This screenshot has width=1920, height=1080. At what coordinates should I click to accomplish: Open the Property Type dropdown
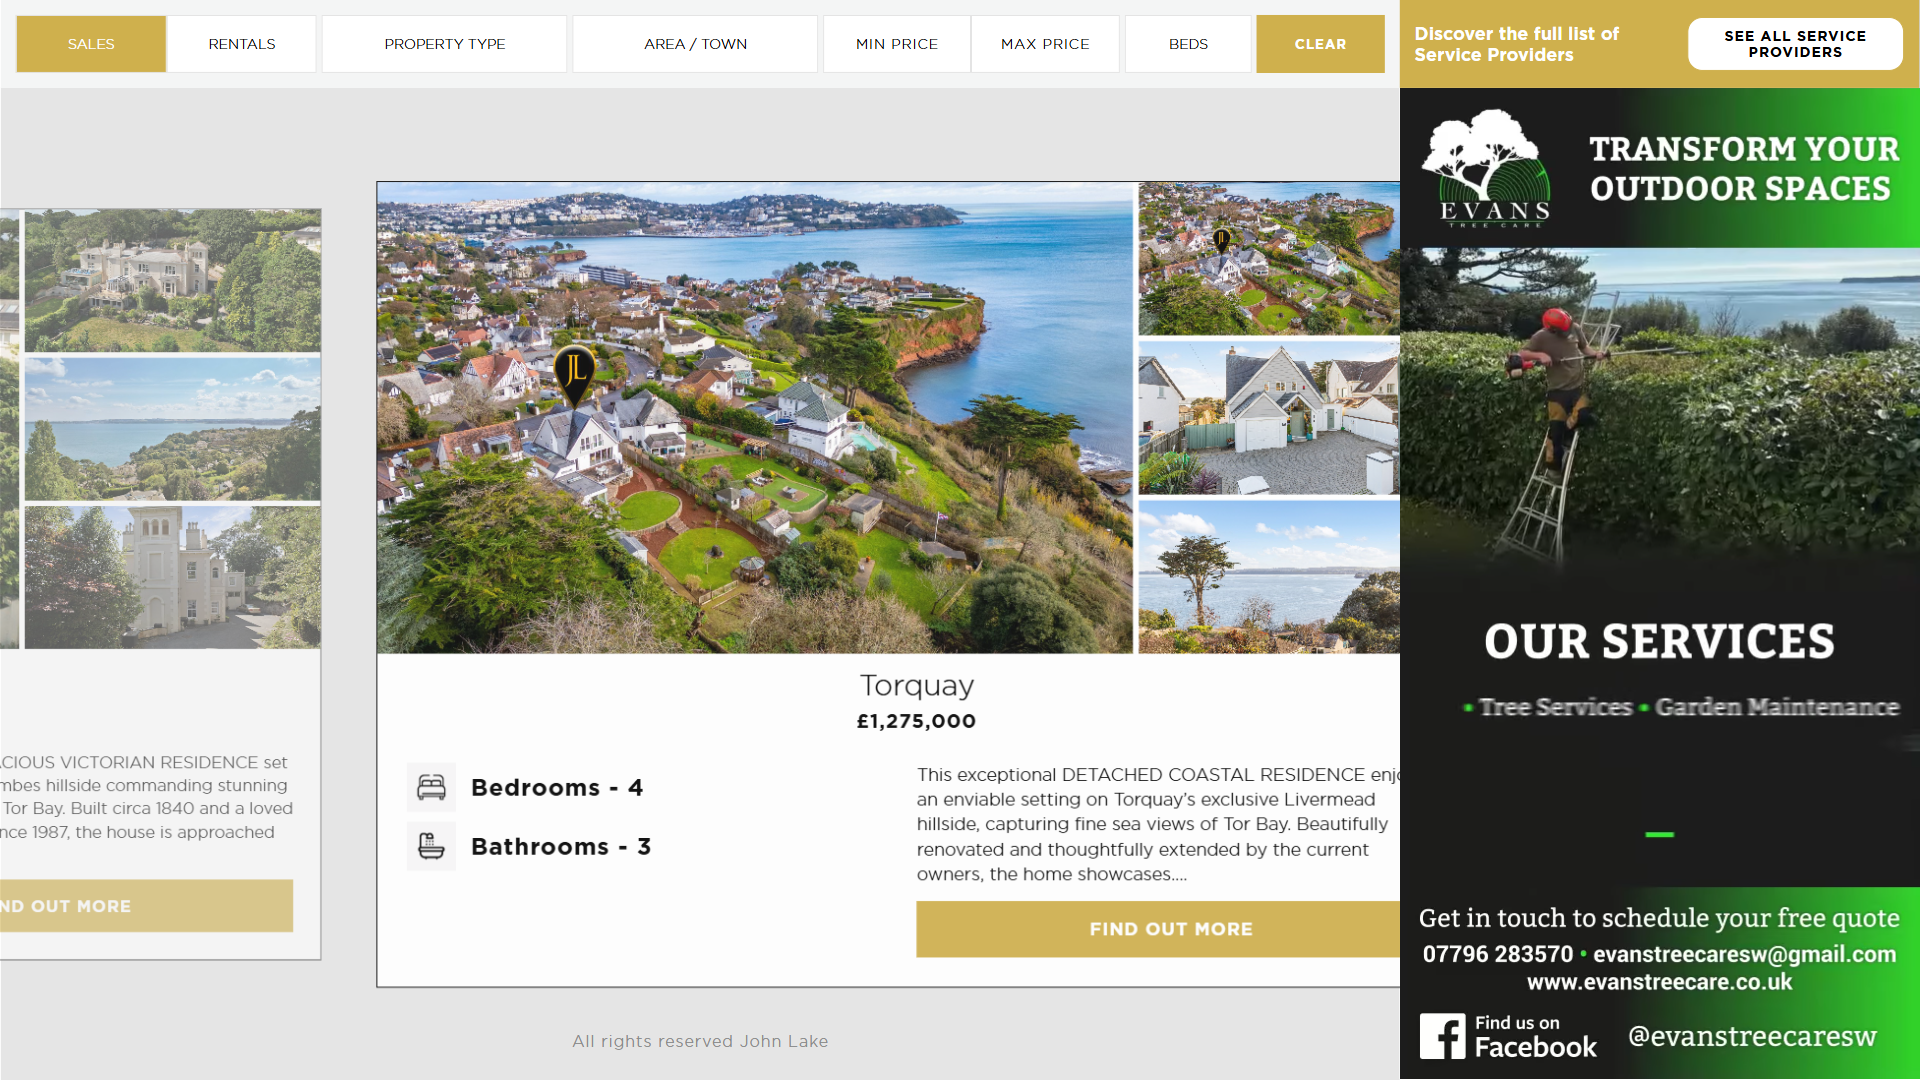coord(445,44)
